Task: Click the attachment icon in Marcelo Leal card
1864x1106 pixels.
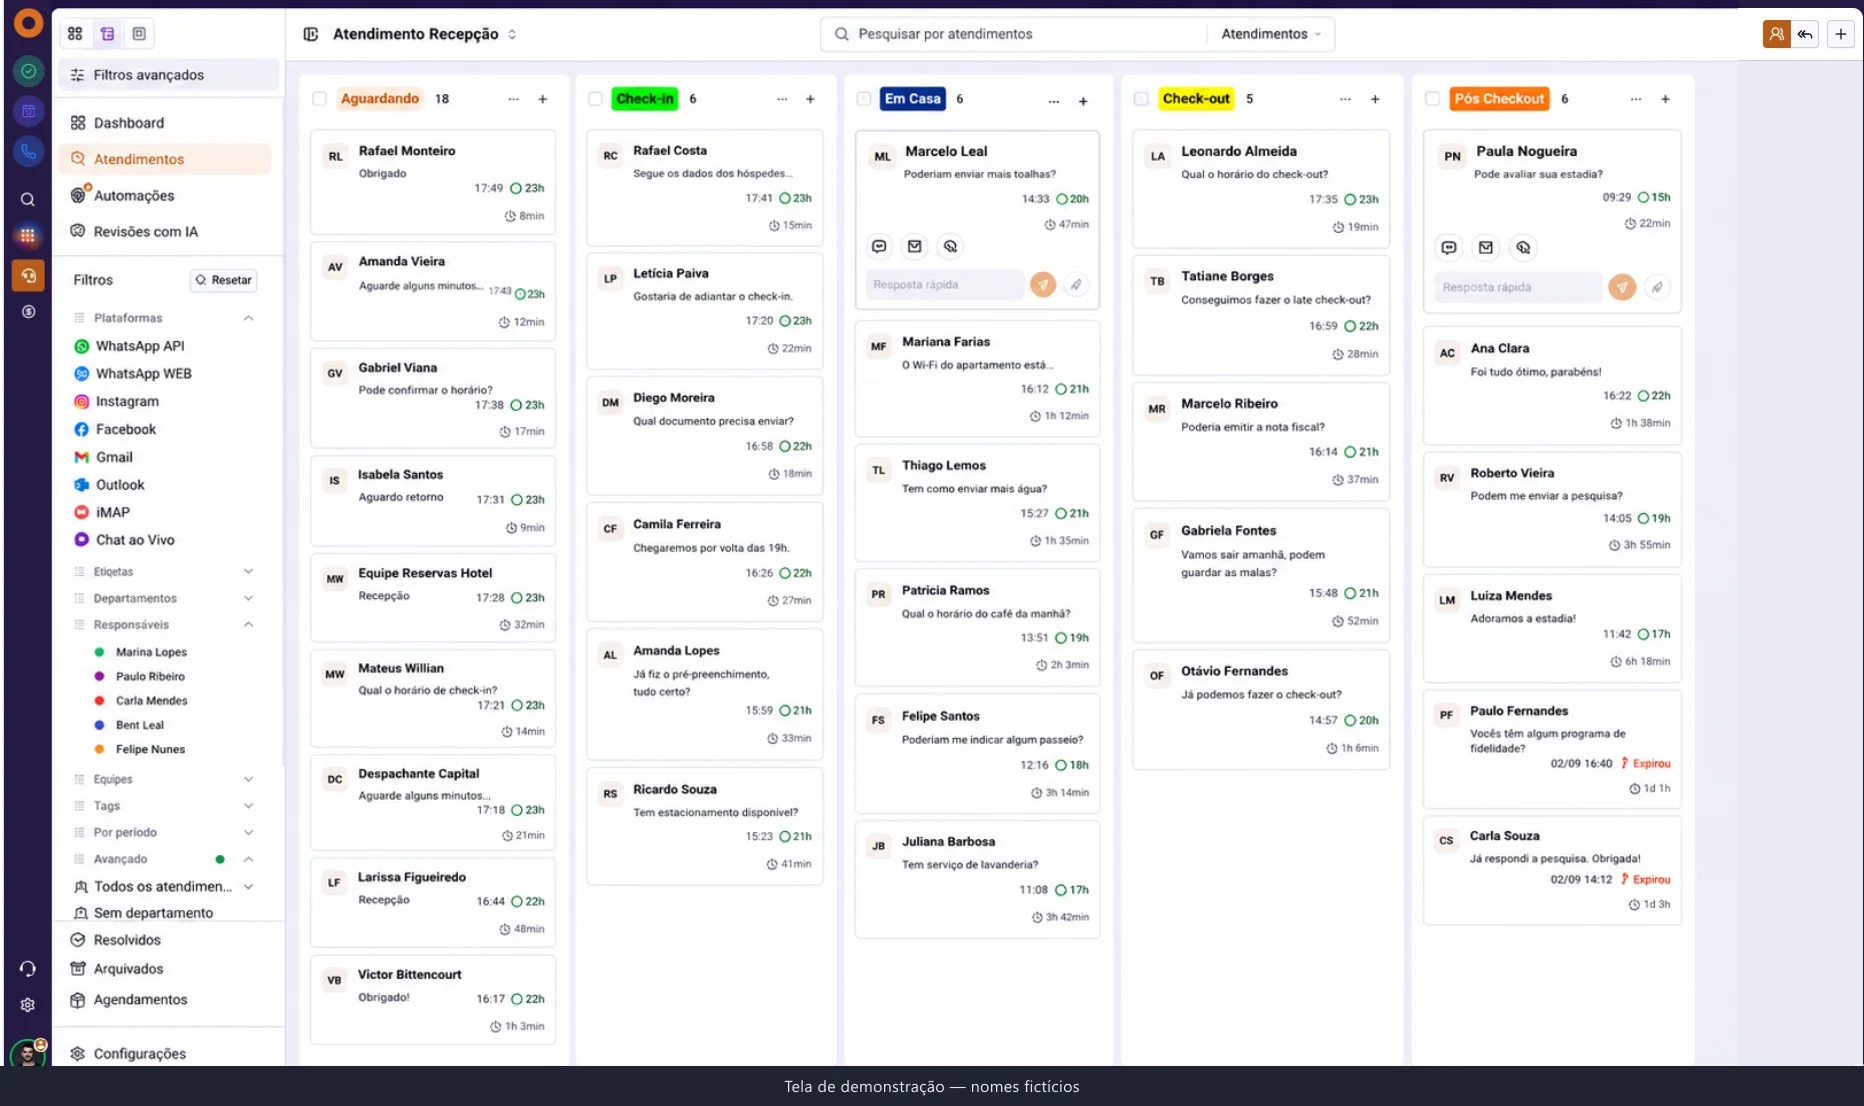Action: [x=1076, y=285]
